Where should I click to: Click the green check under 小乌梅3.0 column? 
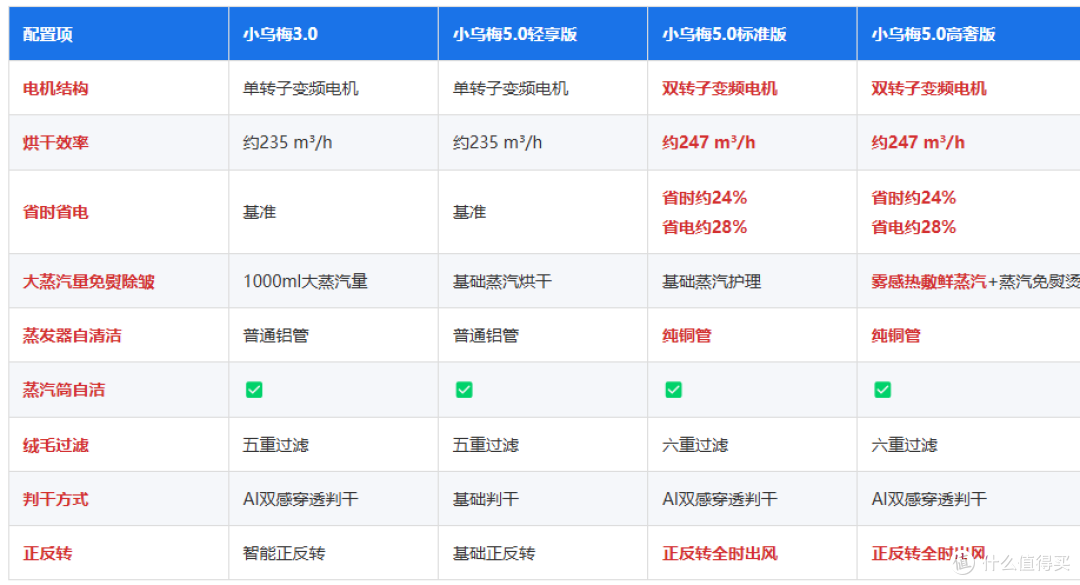point(254,390)
